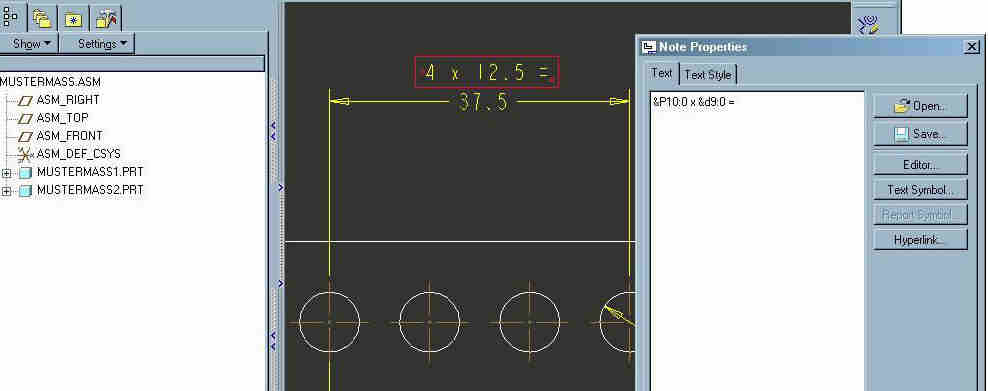Viewport: 988px width, 391px height.
Task: Expand the MUSTERMASS1.PRT tree node
Action: [7, 173]
